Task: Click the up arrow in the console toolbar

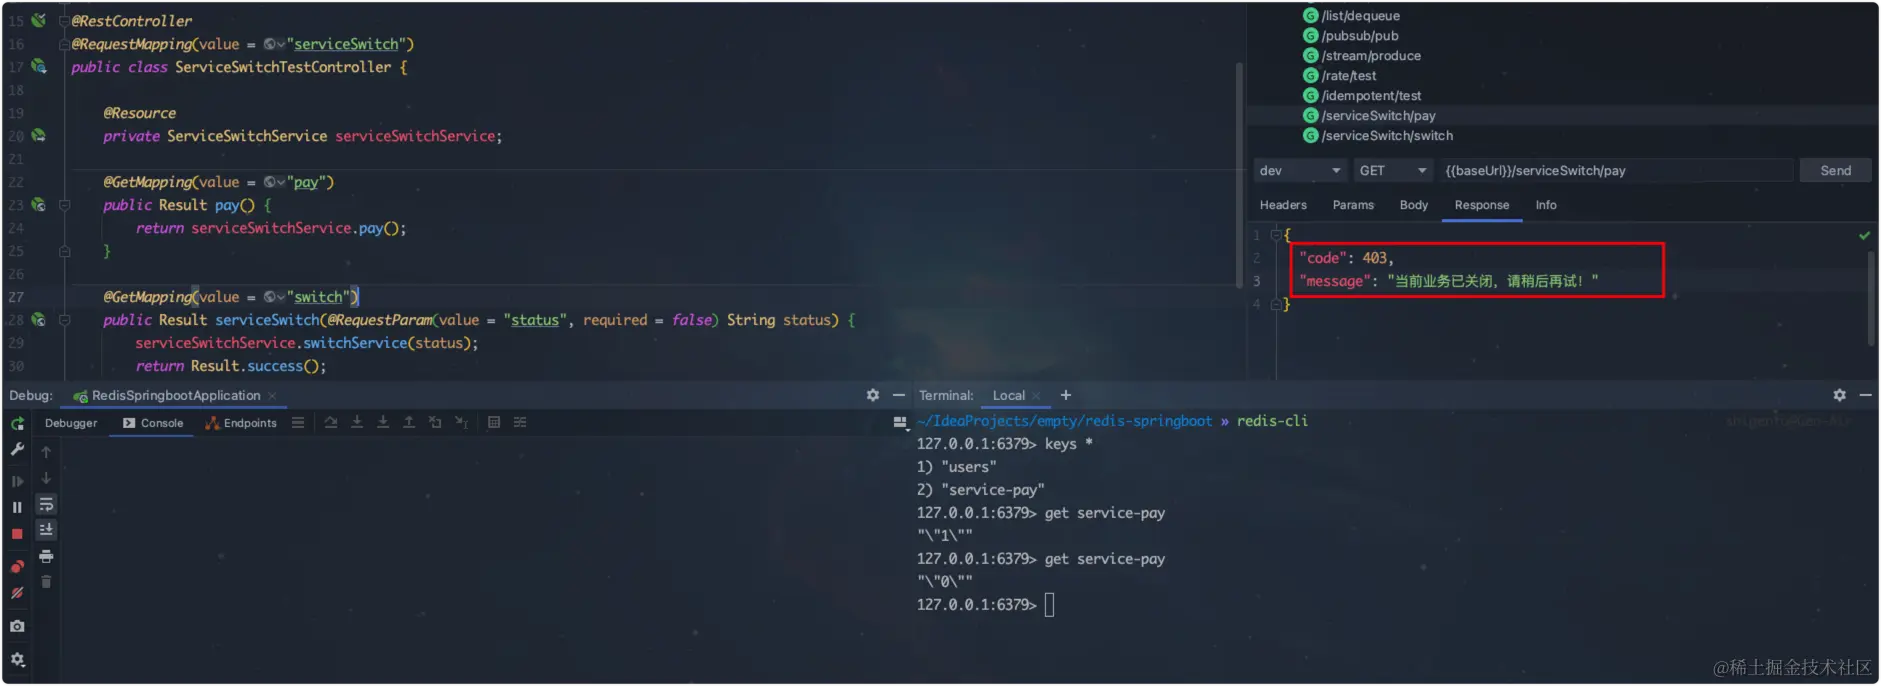Action: pyautogui.click(x=46, y=452)
